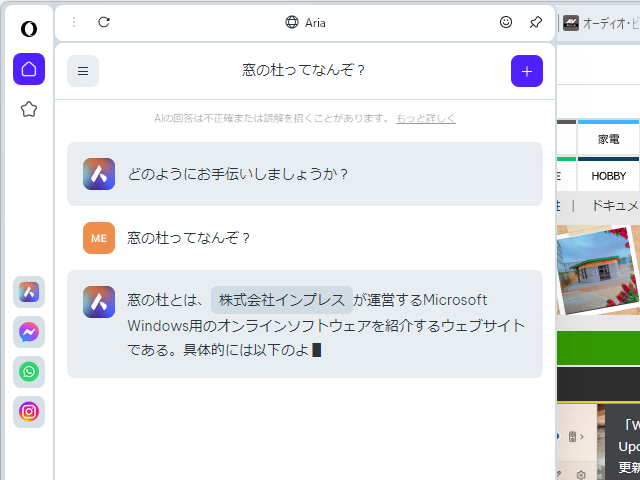
Task: Open the bookmarks star icon in sidebar
Action: [x=29, y=109]
